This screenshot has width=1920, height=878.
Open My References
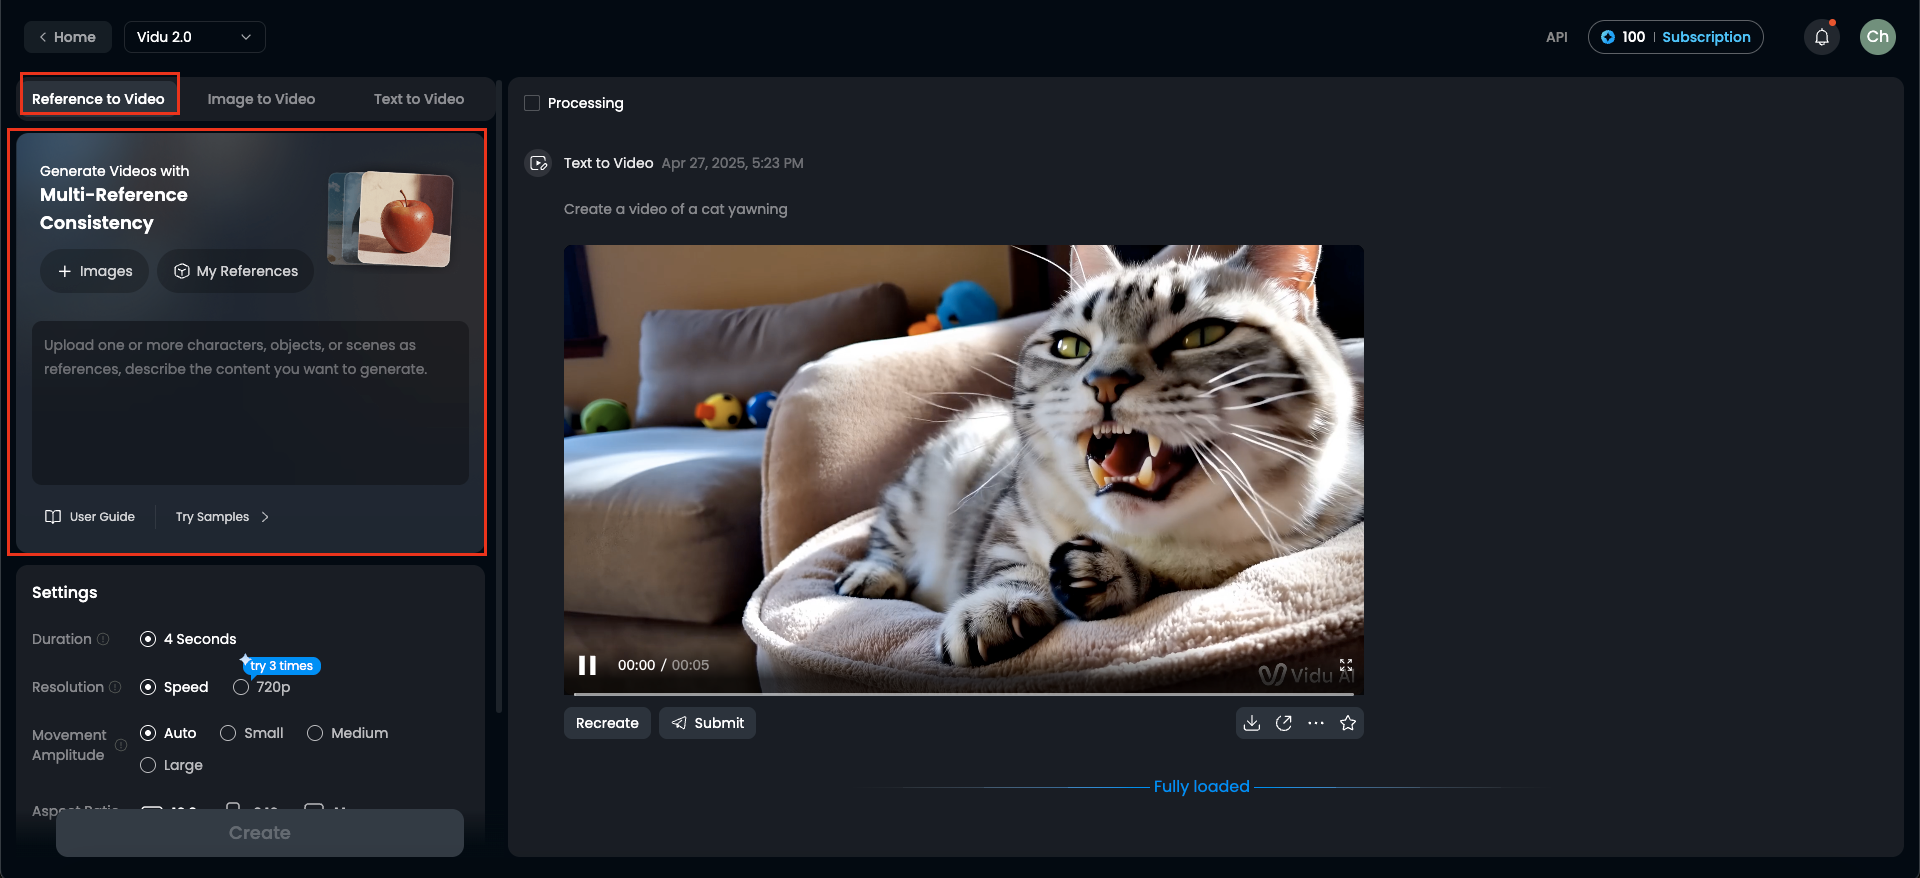[236, 271]
